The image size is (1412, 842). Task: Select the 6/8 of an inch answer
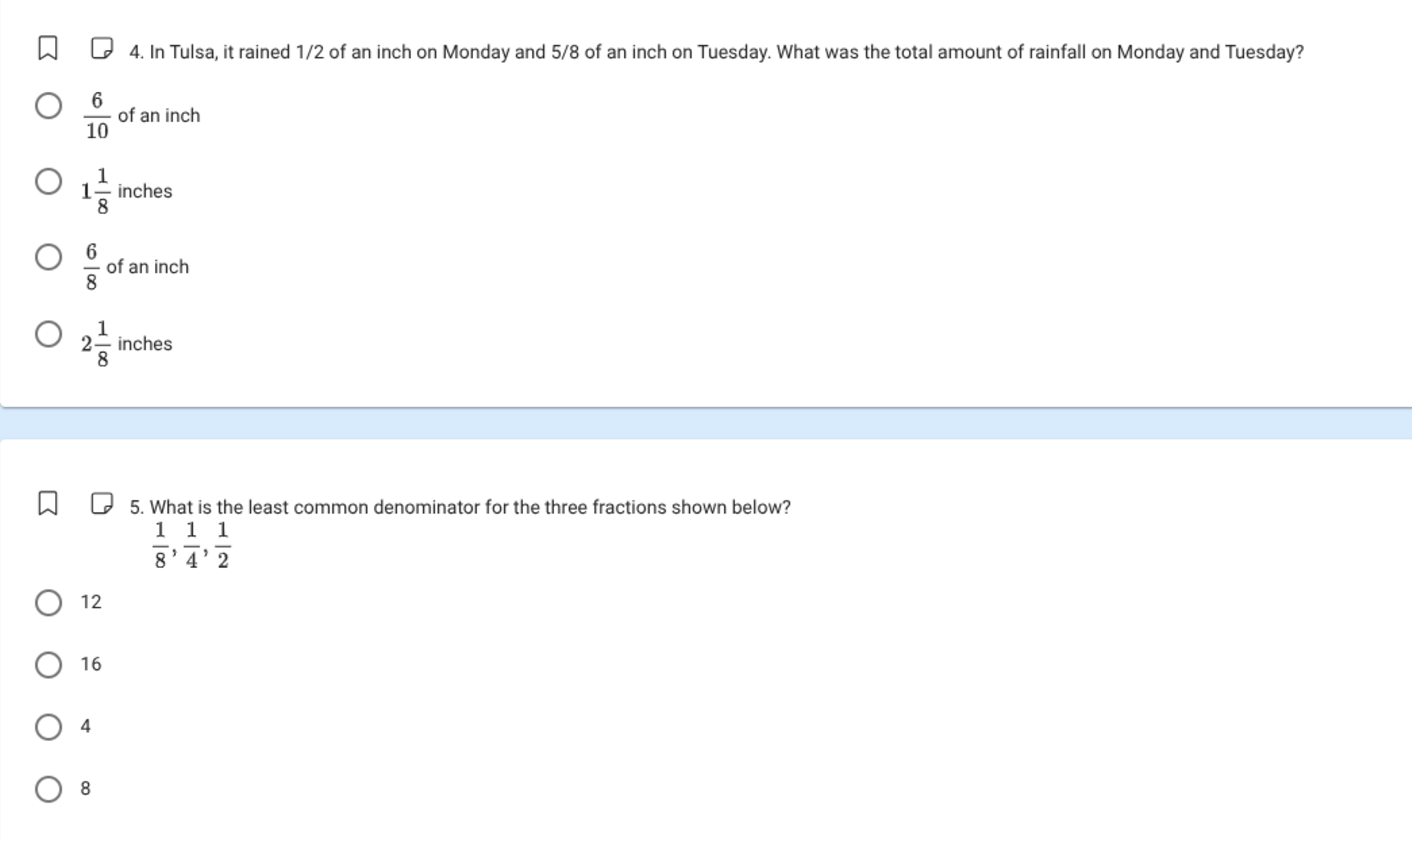tap(48, 257)
